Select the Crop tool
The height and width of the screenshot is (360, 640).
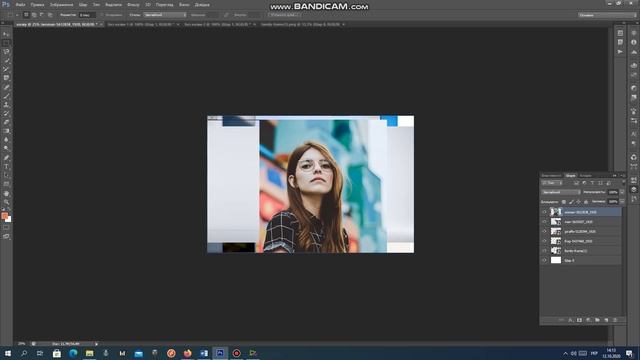pos(6,69)
